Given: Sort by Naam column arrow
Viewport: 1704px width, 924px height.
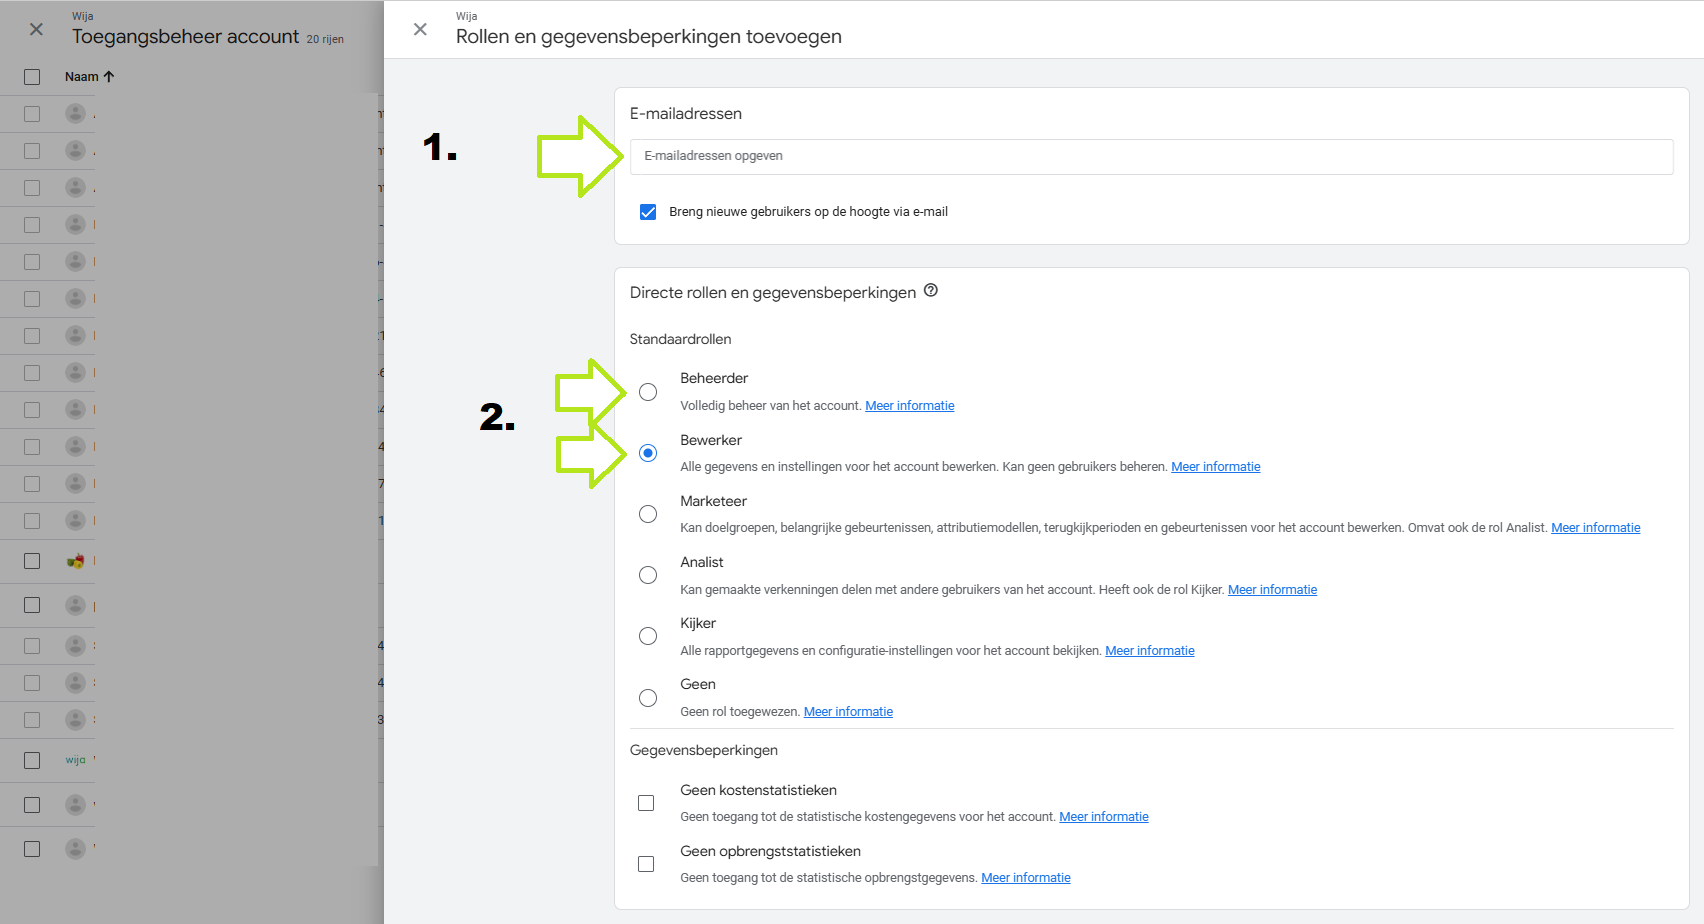Looking at the screenshot, I should (x=109, y=77).
